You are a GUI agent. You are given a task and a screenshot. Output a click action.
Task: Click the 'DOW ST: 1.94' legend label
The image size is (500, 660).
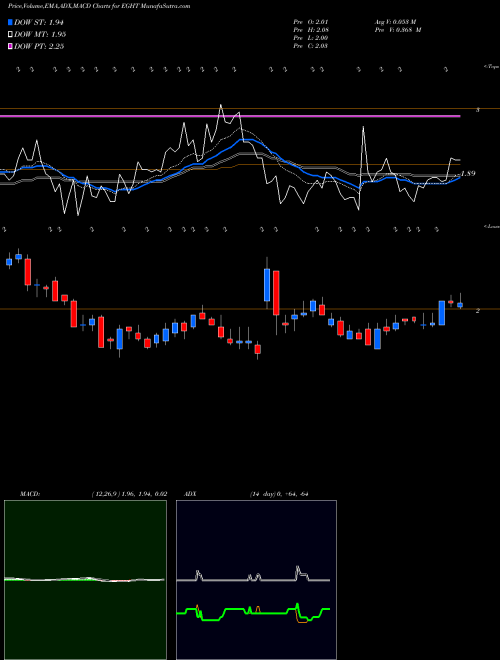[39, 22]
